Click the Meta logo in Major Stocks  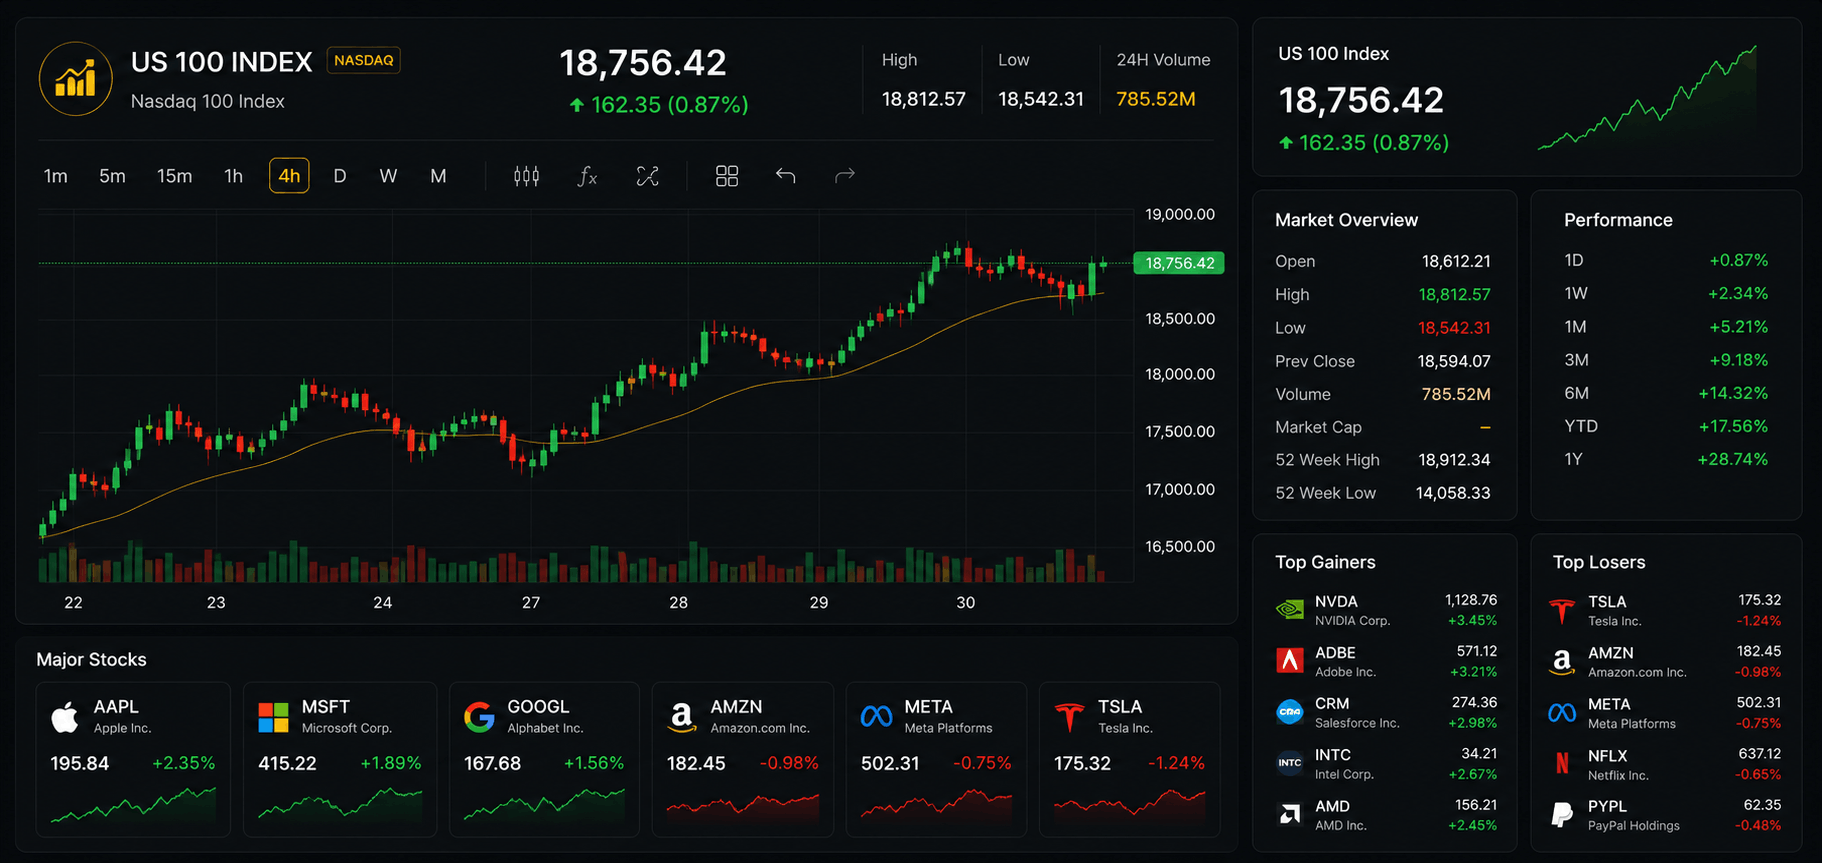[876, 716]
